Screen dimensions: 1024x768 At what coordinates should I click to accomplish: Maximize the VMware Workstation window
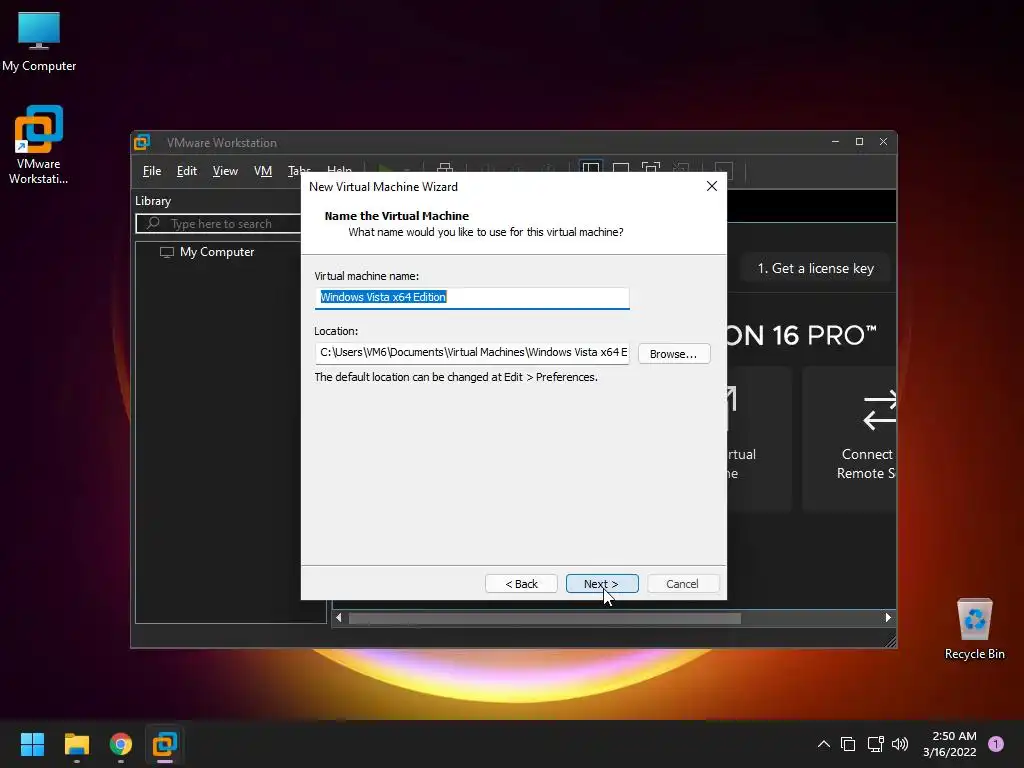click(859, 142)
